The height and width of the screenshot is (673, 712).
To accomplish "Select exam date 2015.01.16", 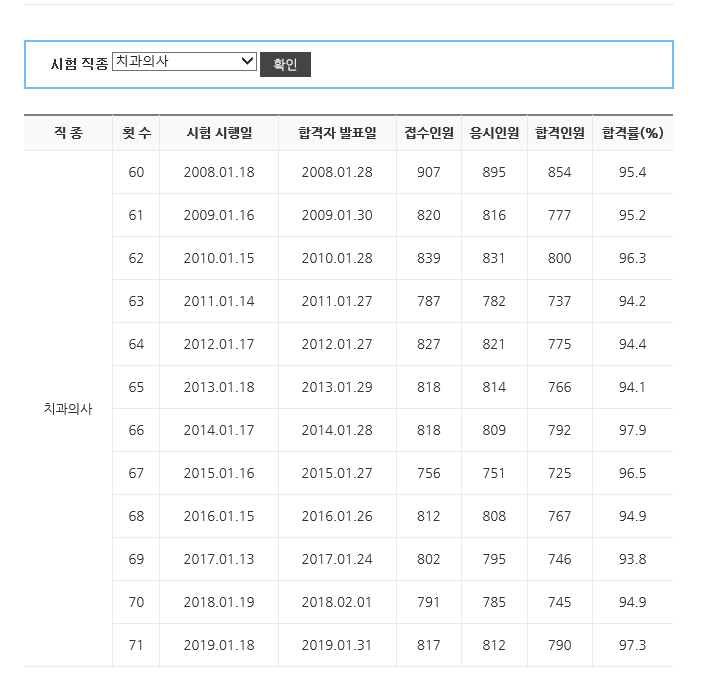I will (219, 473).
